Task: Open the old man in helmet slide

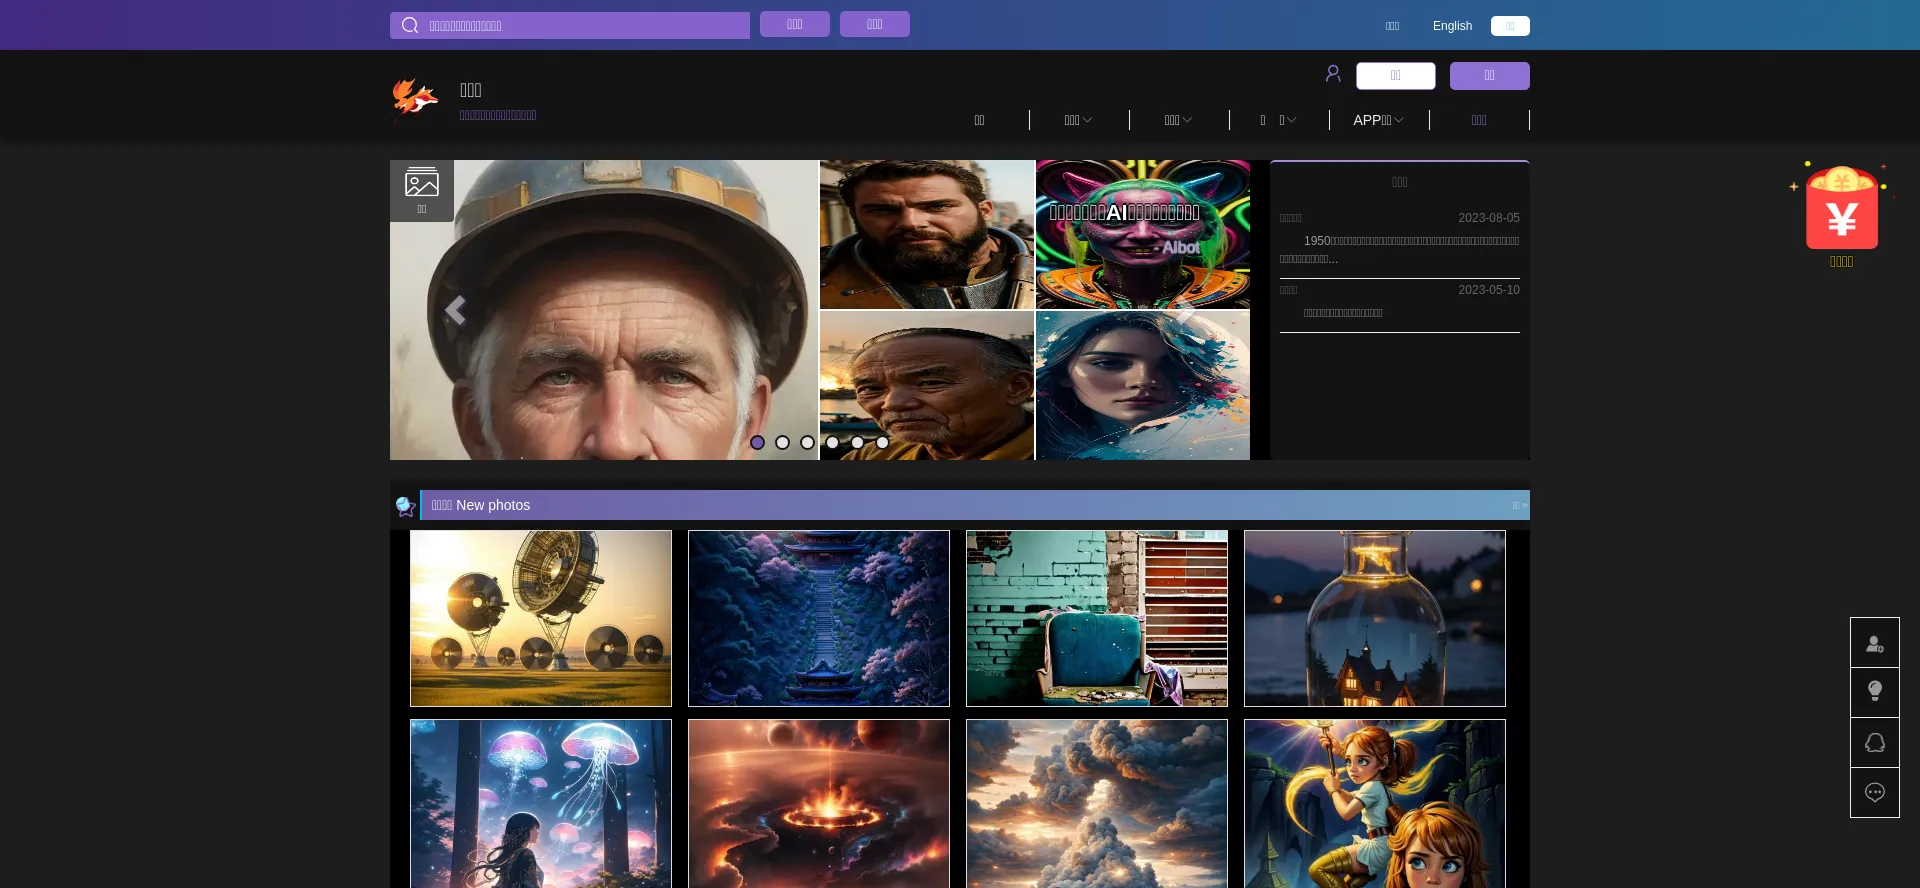Action: pyautogui.click(x=604, y=310)
